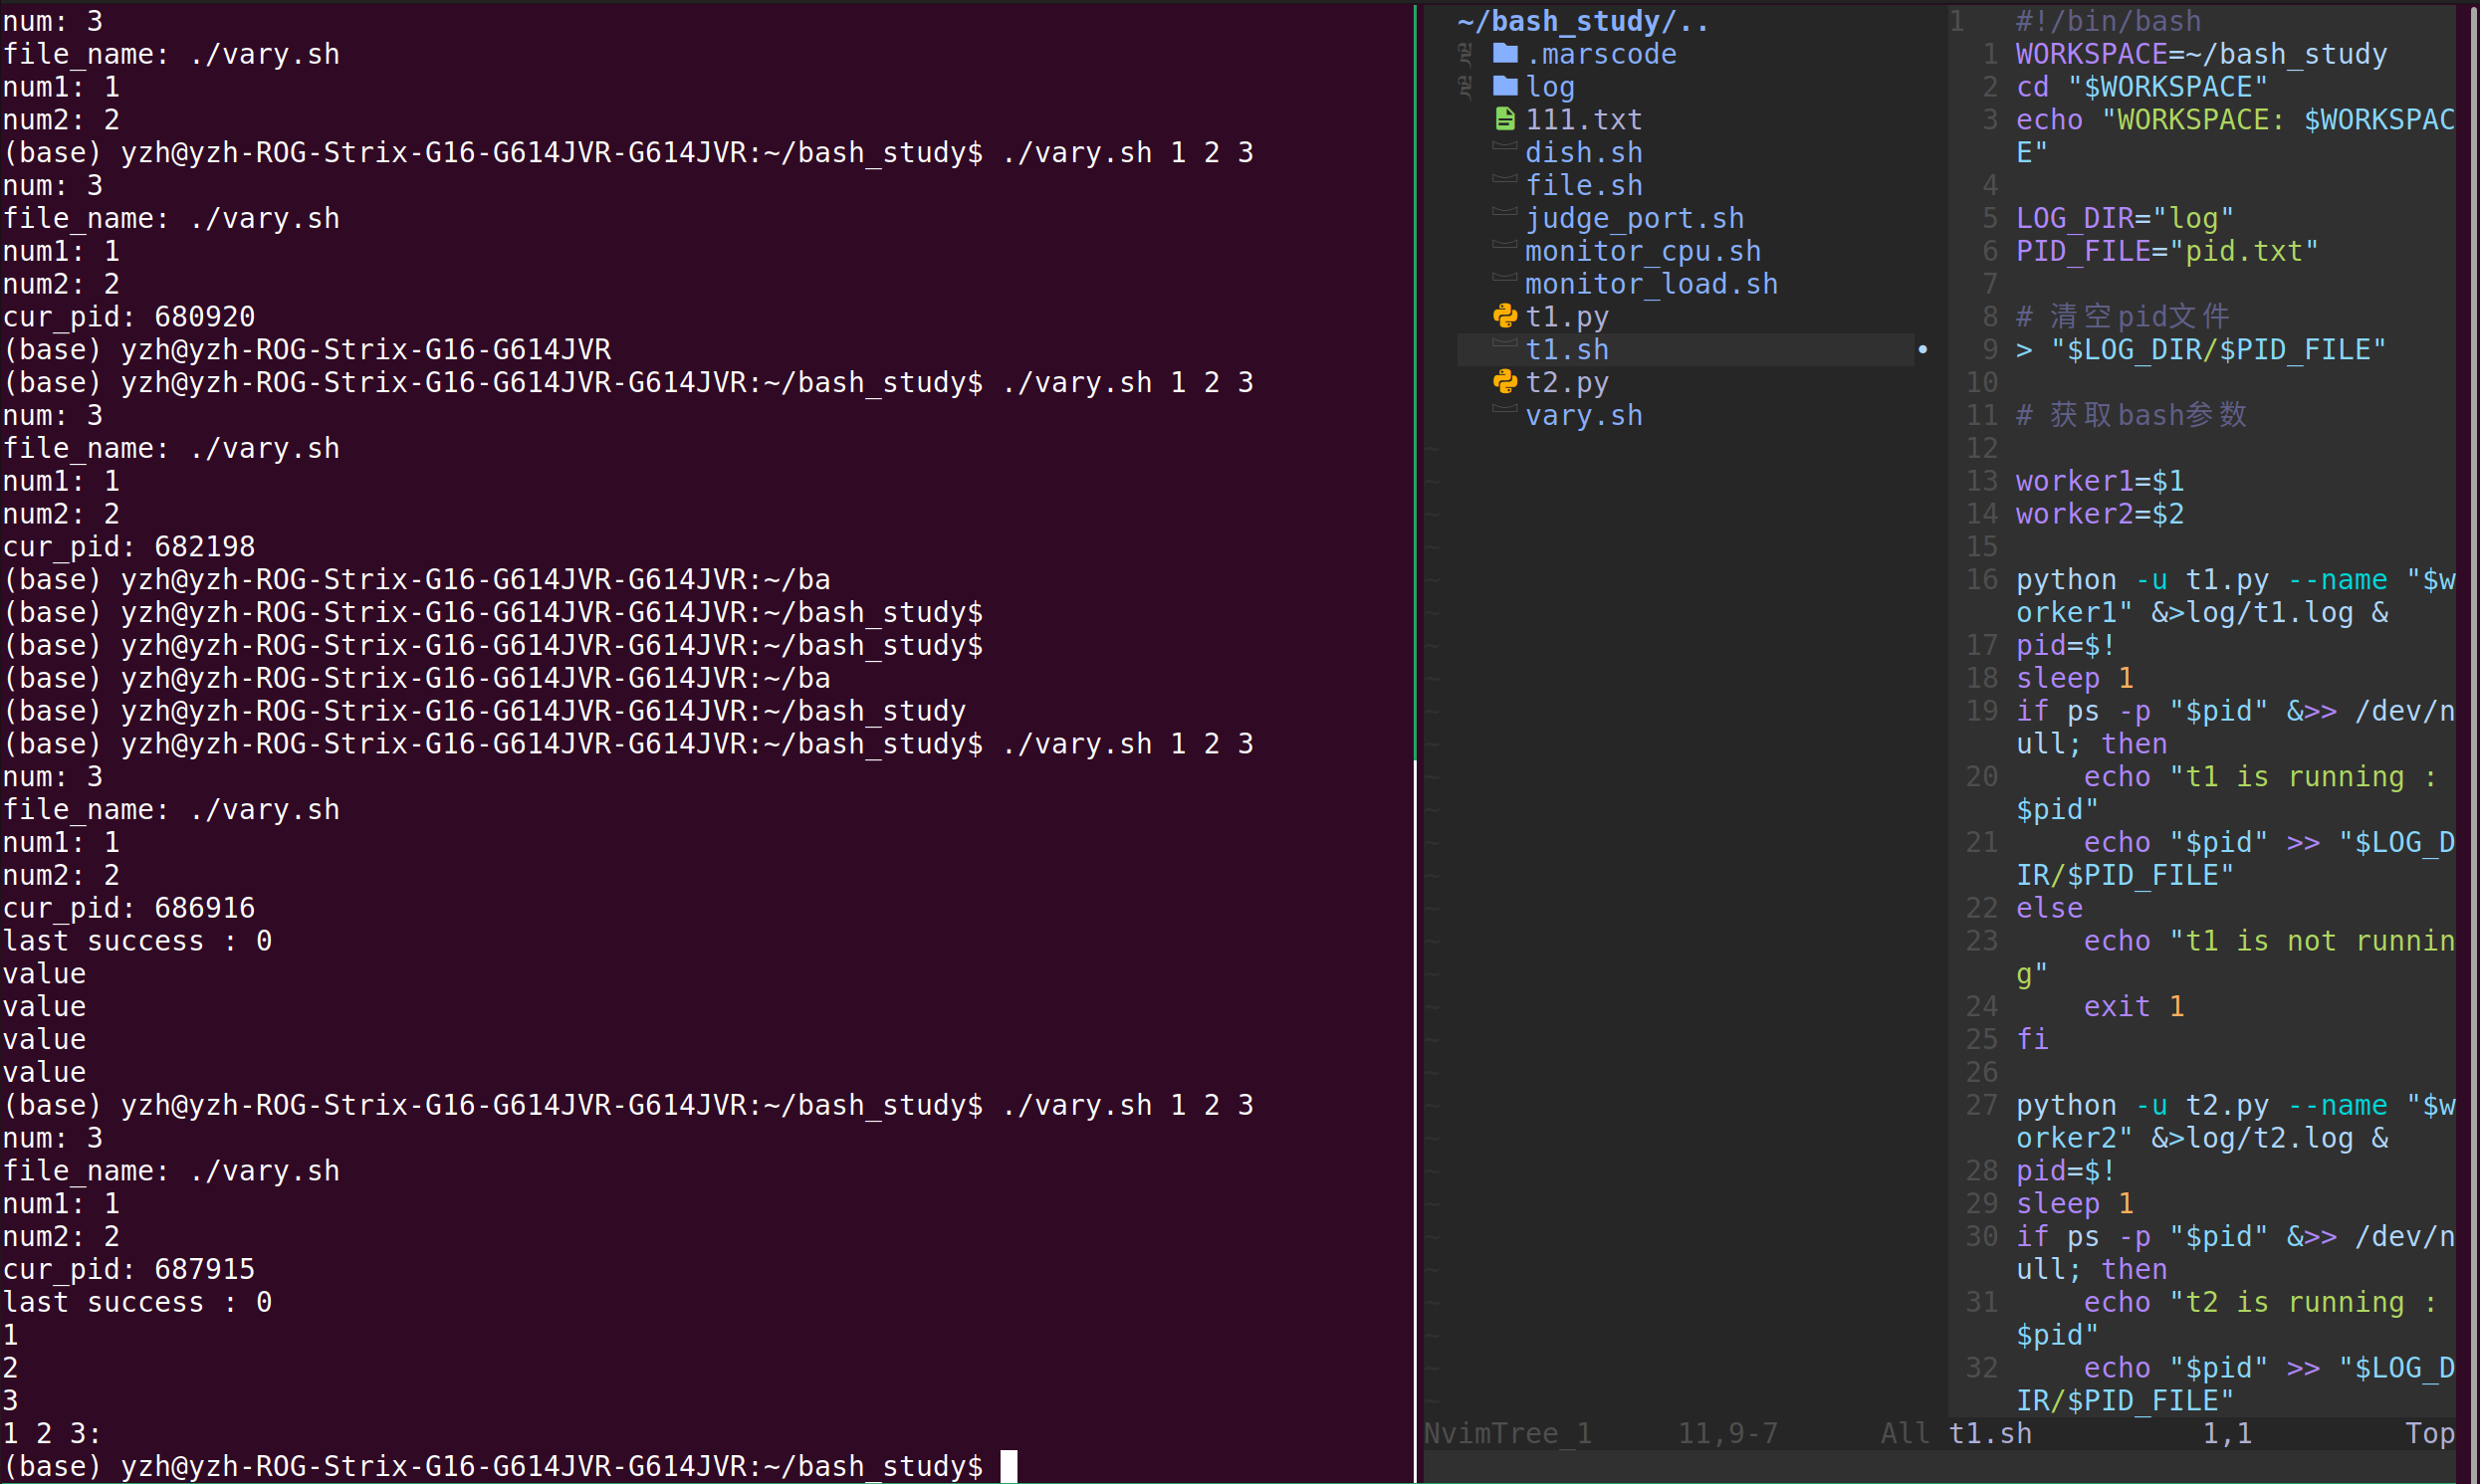The width and height of the screenshot is (2480, 1484).
Task: Expand the .marscode folder arrow
Action: point(1466,53)
